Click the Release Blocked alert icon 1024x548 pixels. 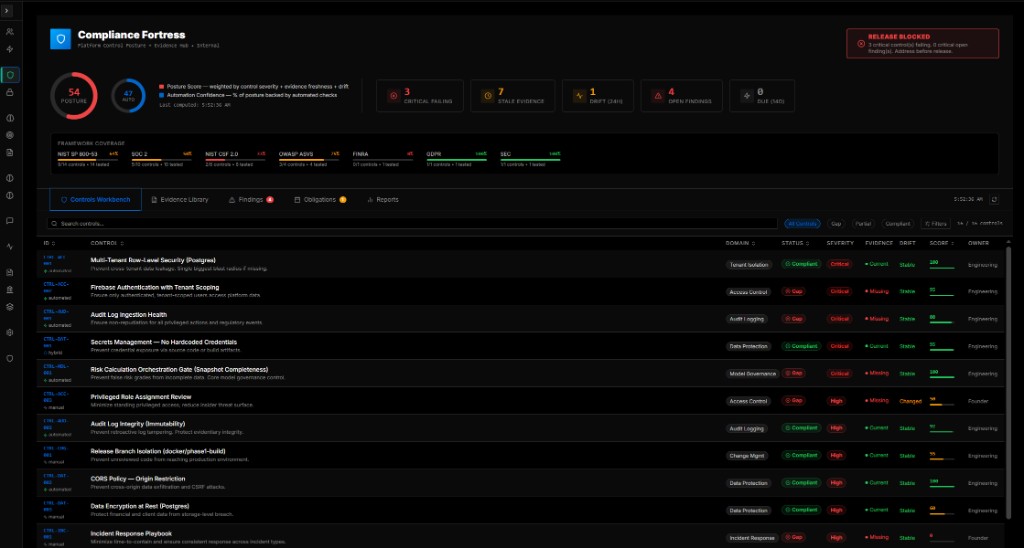click(861, 44)
